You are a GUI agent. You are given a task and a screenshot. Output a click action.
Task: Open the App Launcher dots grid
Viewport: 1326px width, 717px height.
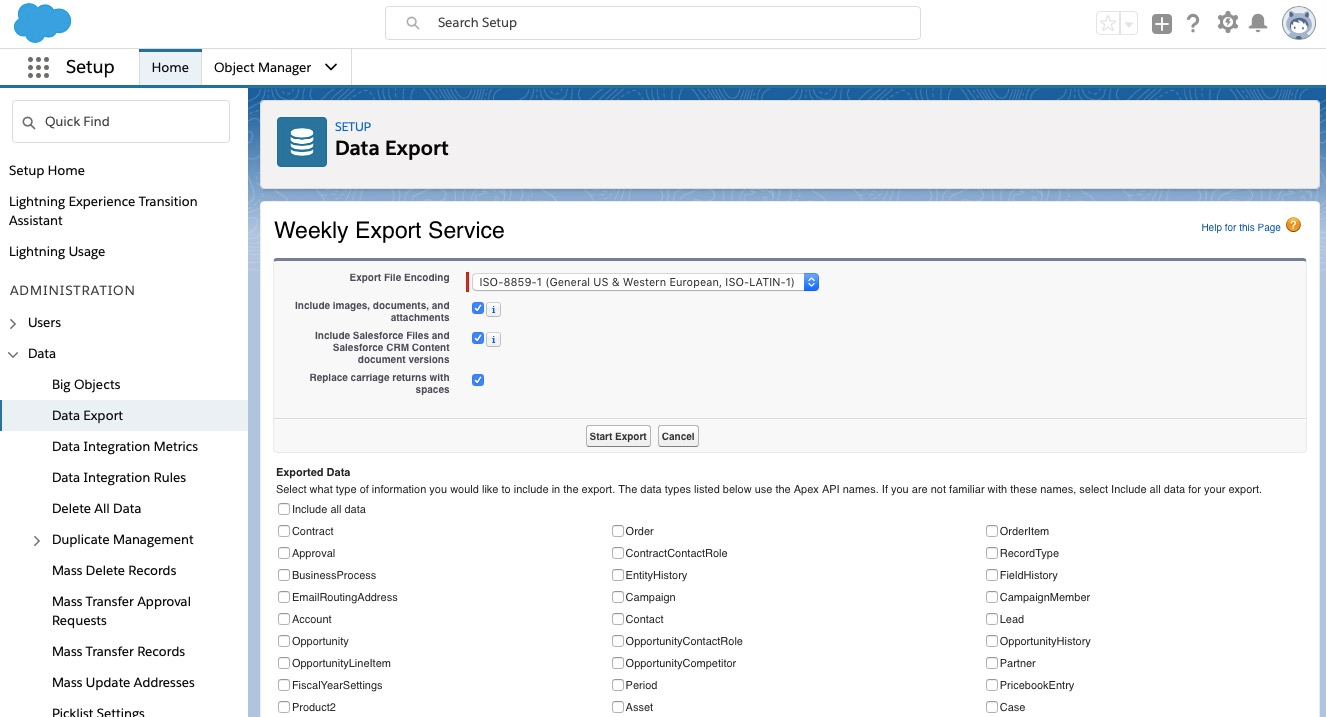click(x=38, y=67)
